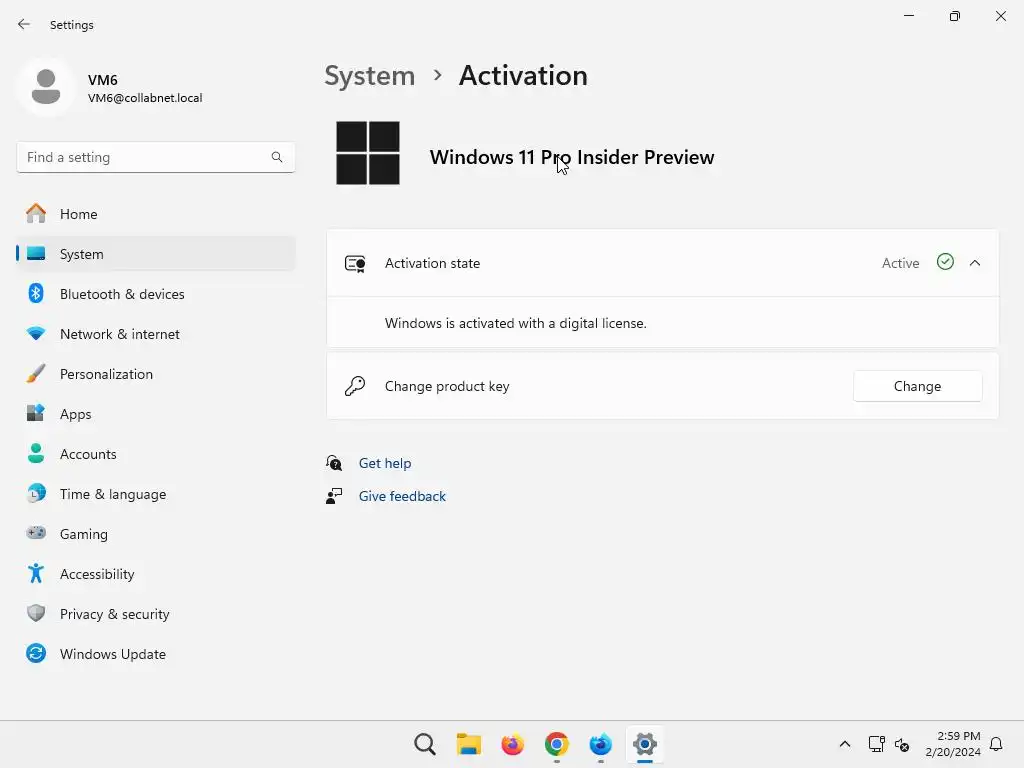Show hidden icons in system tray

click(845, 744)
